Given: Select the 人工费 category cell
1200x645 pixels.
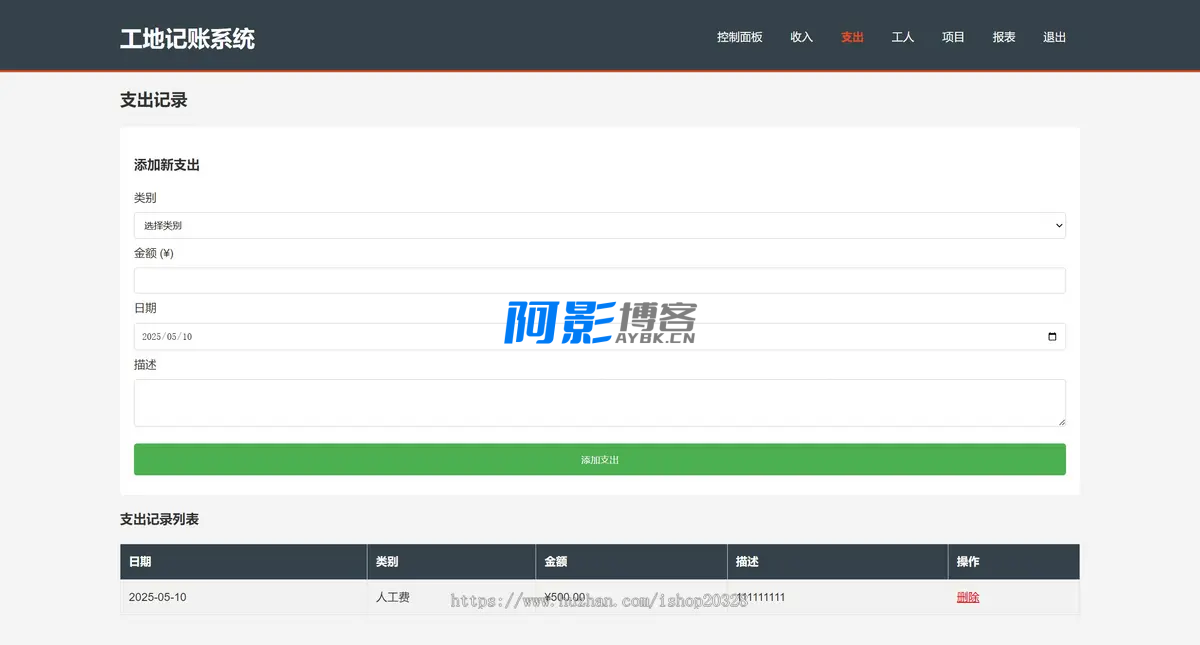Looking at the screenshot, I should [451, 598].
